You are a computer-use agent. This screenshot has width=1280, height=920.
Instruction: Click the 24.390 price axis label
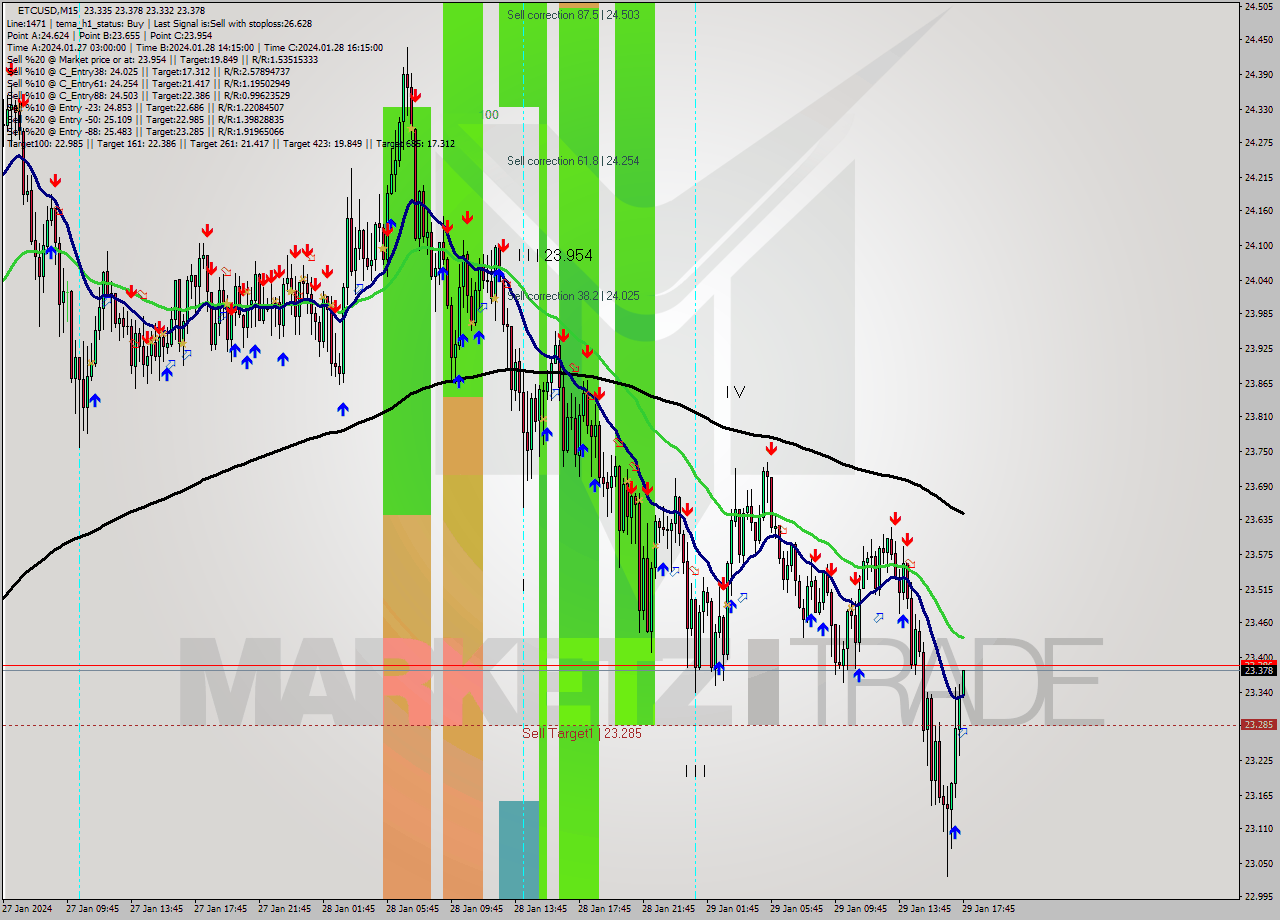(x=1258, y=74)
